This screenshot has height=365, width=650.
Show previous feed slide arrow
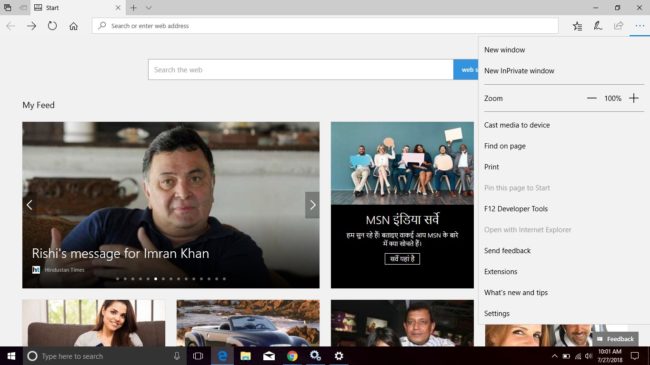pyautogui.click(x=29, y=205)
